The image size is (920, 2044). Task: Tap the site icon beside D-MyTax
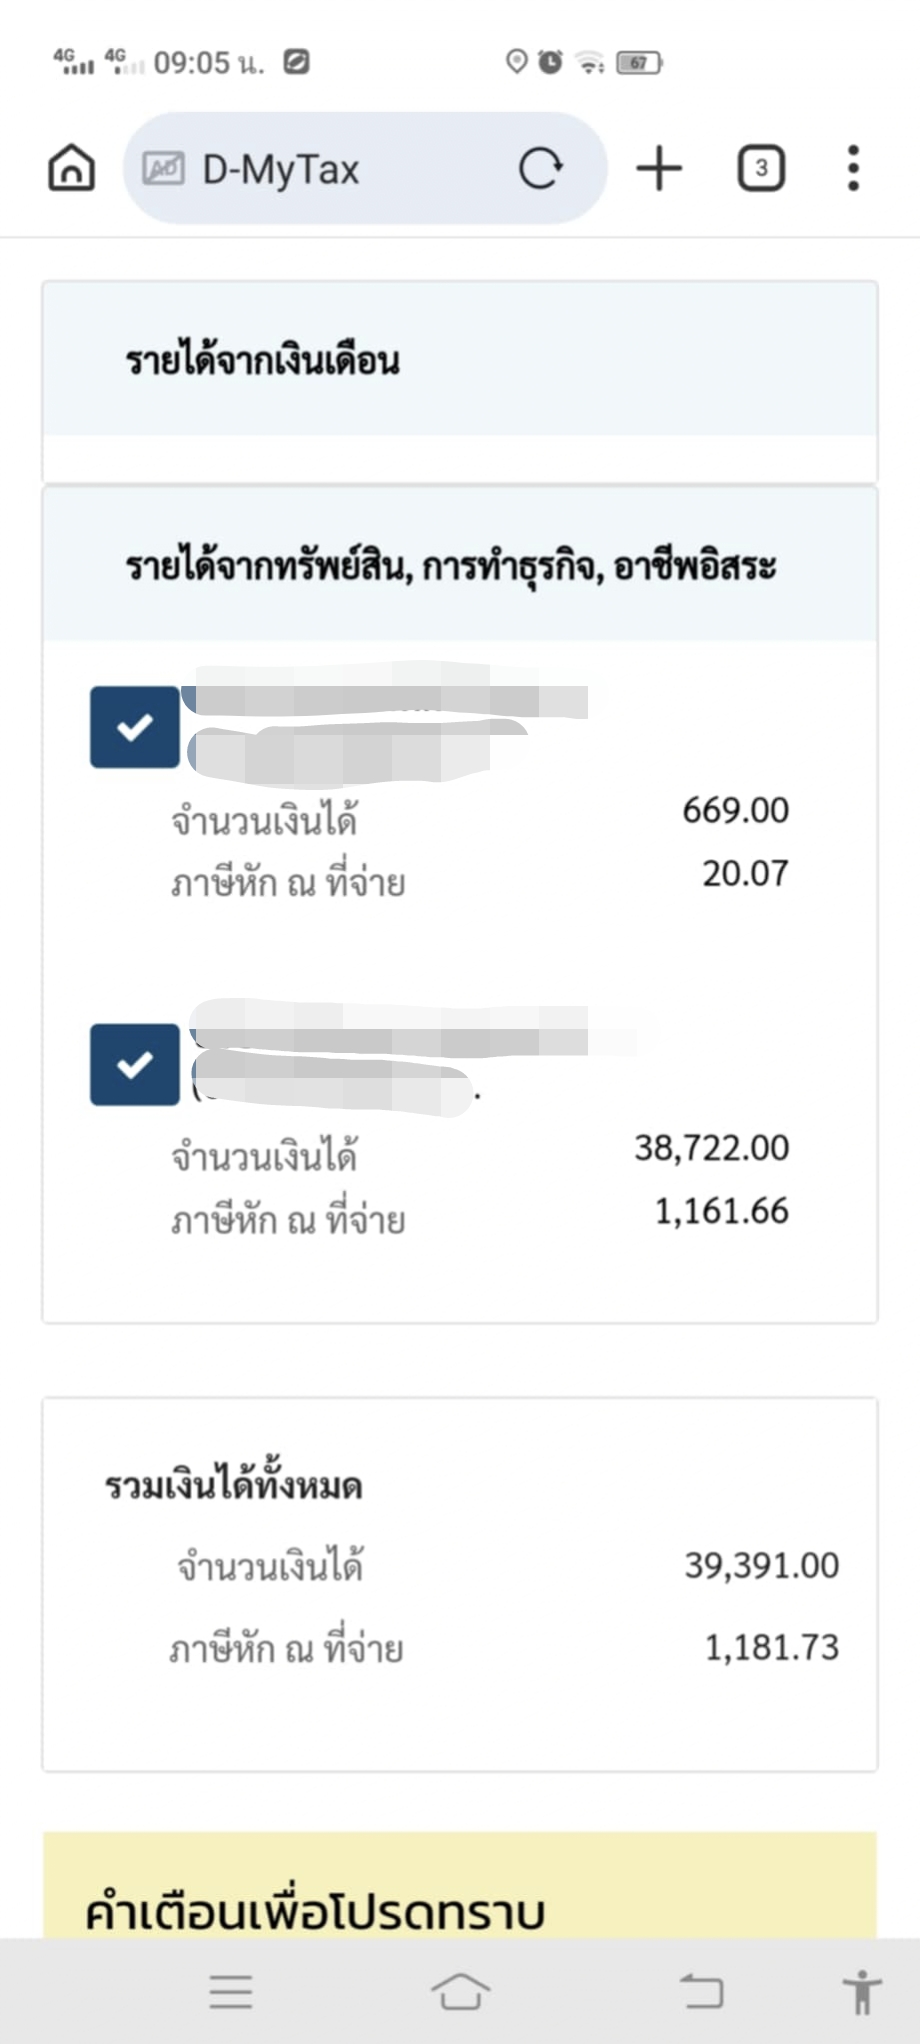pos(163,168)
